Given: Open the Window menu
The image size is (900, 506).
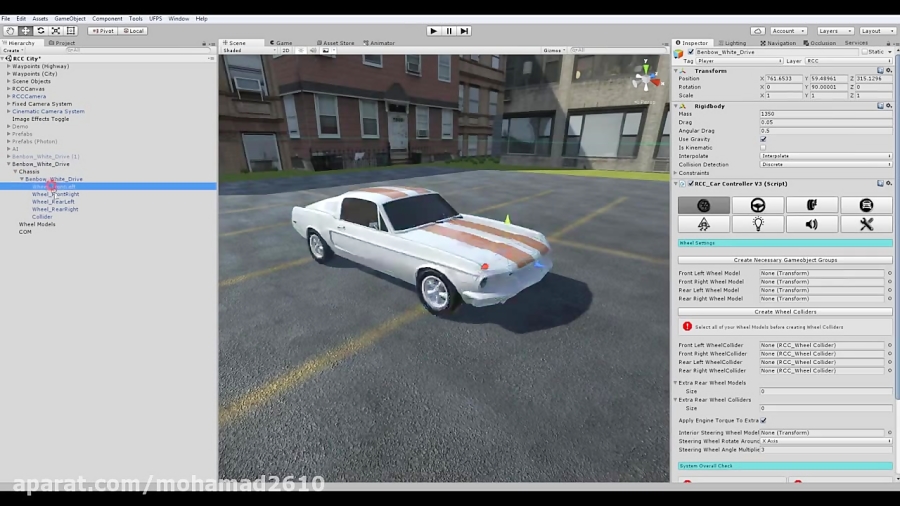Looking at the screenshot, I should (179, 19).
